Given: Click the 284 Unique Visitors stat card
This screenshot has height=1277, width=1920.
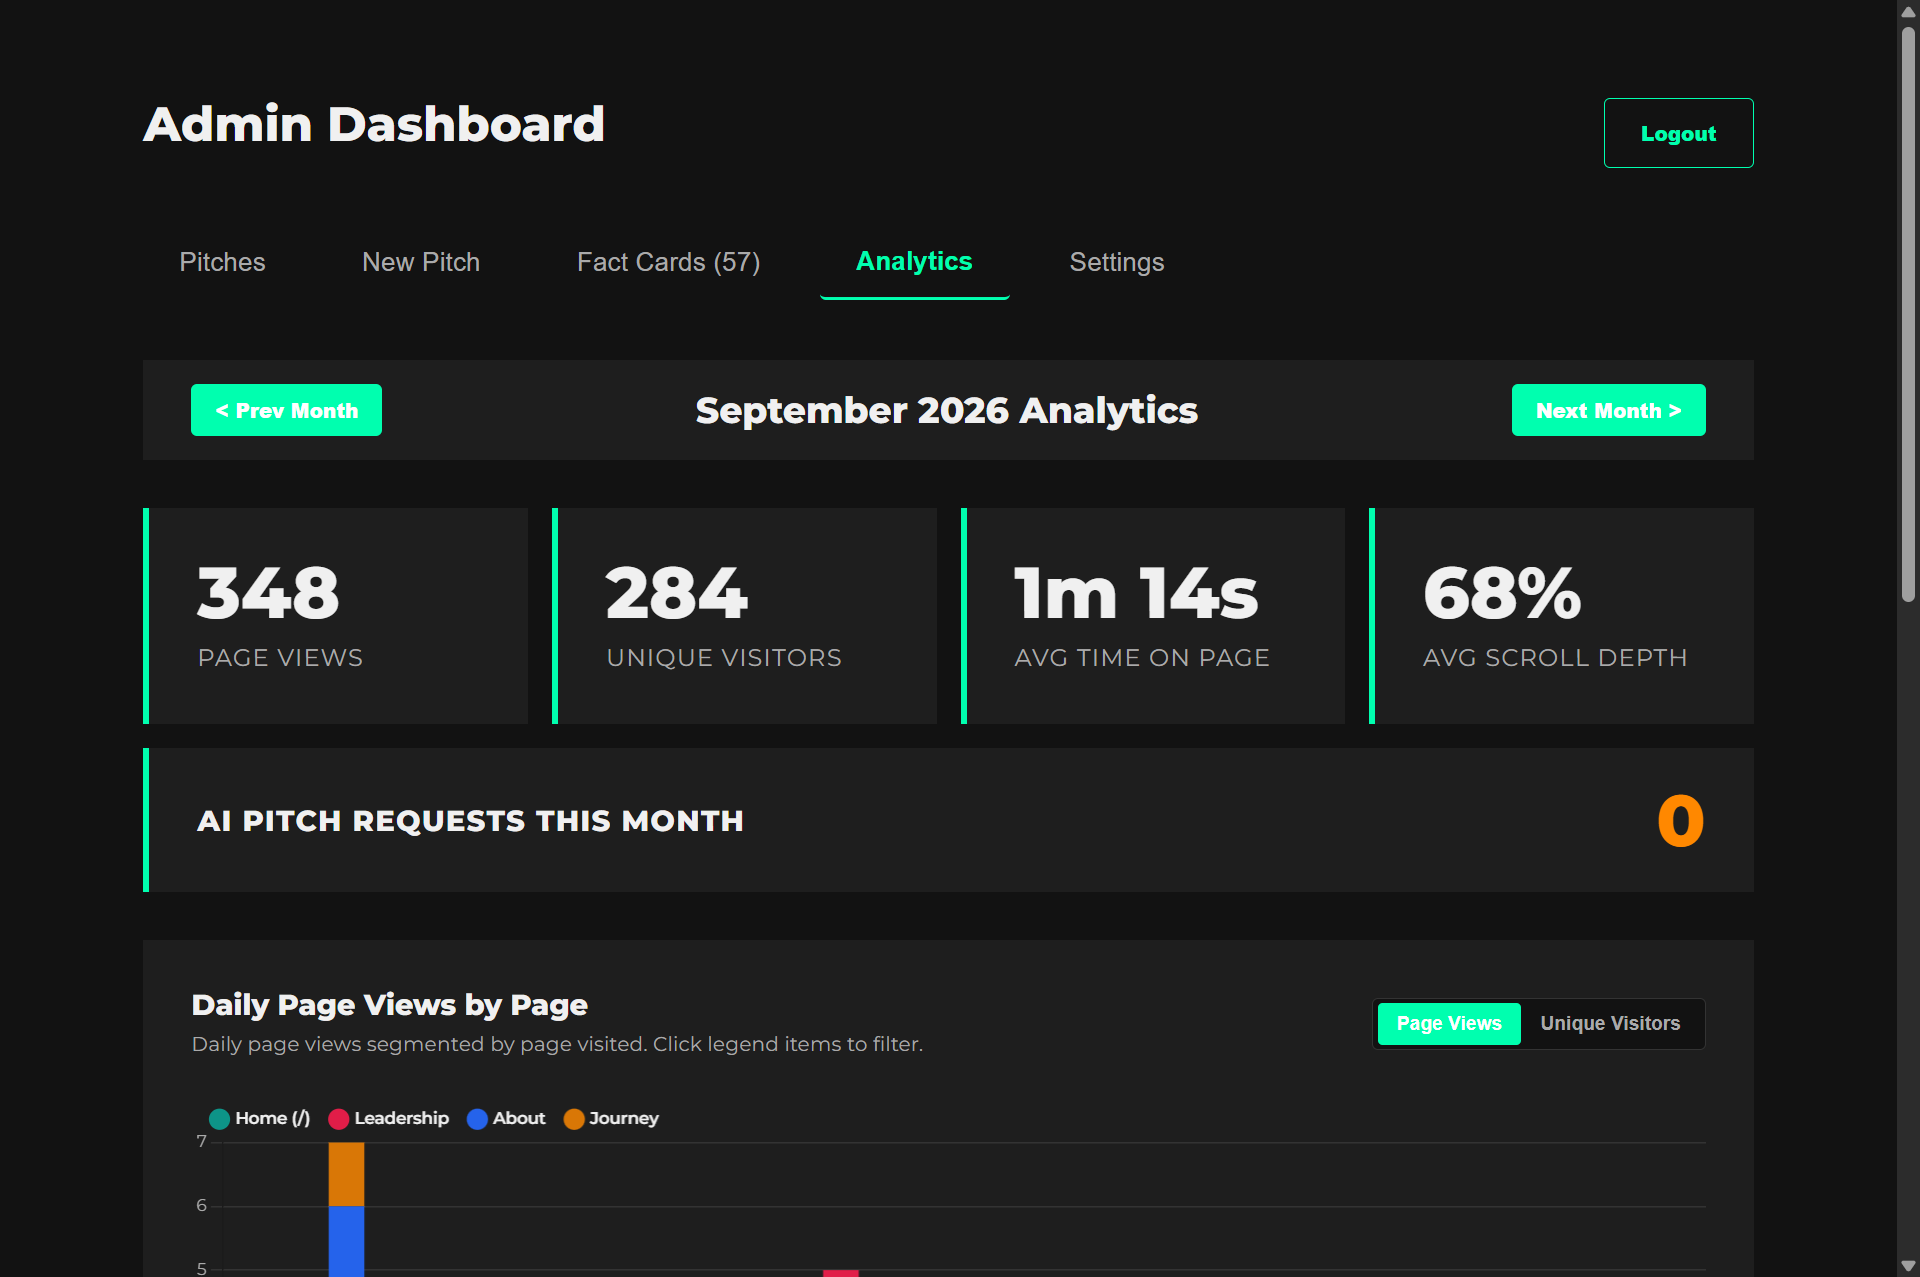Looking at the screenshot, I should pyautogui.click(x=744, y=616).
